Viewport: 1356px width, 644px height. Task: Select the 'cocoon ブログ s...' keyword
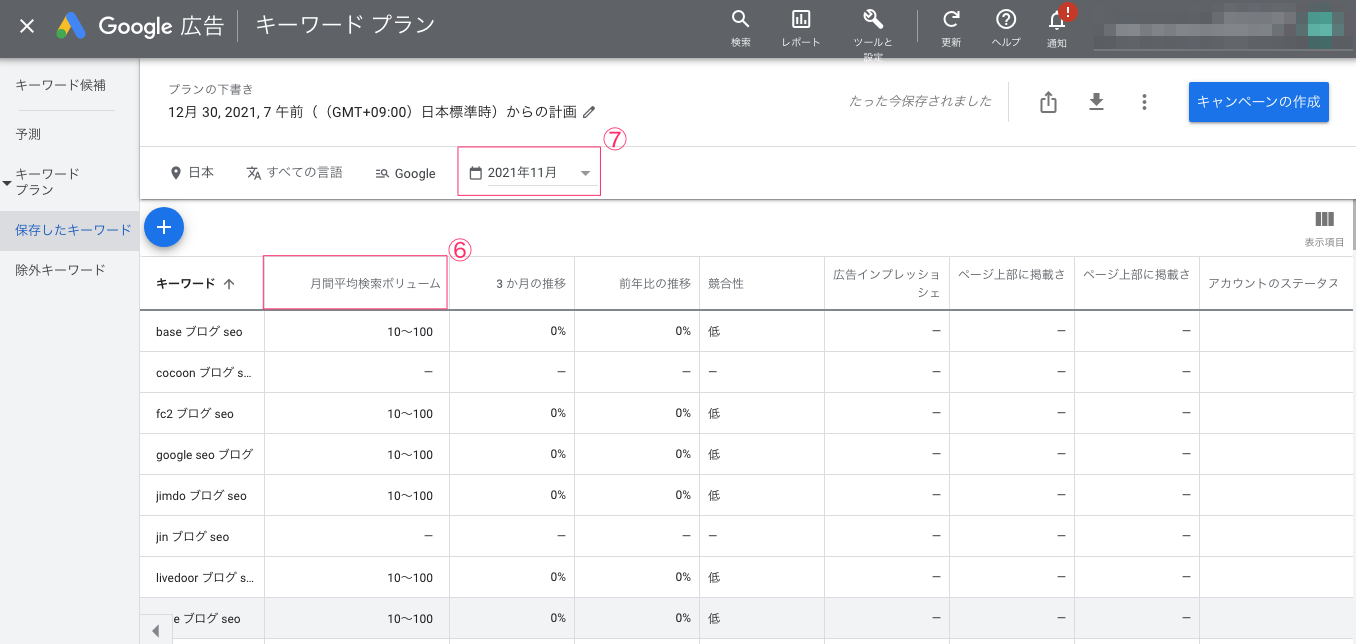(204, 372)
